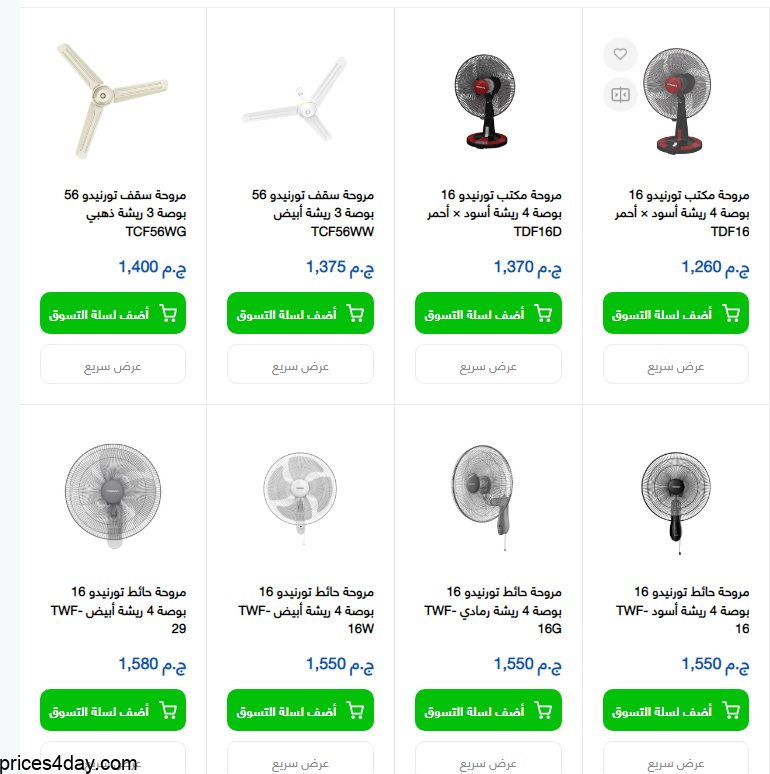The height and width of the screenshot is (774, 770).
Task: Open quick view for TDF16D desk fan
Action: (488, 364)
